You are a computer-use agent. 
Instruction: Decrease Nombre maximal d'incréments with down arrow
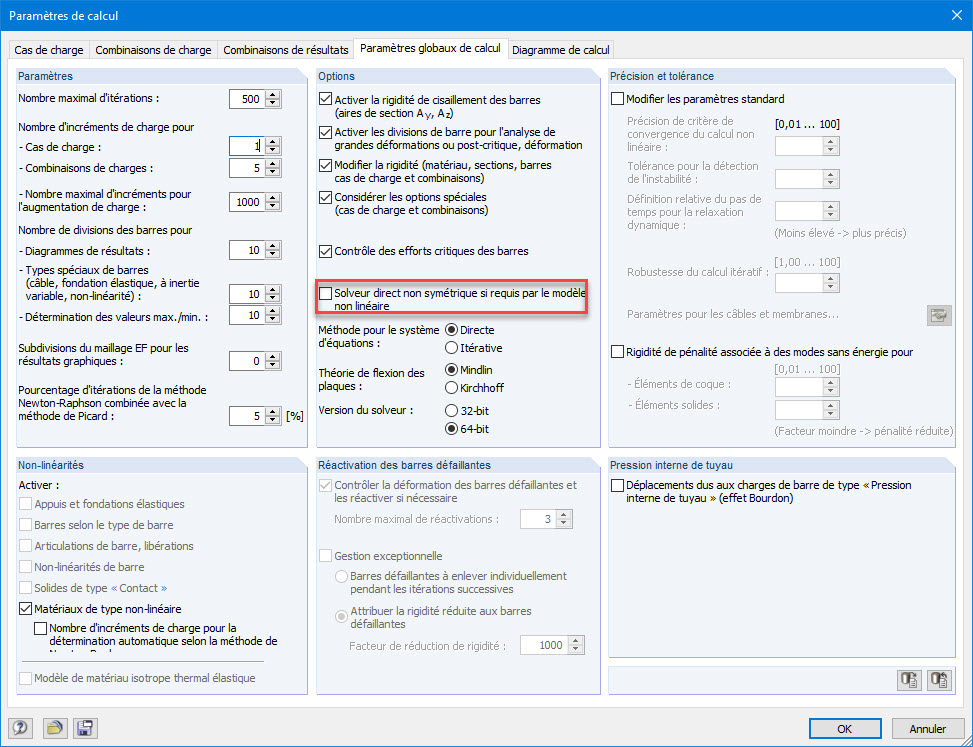[273, 207]
